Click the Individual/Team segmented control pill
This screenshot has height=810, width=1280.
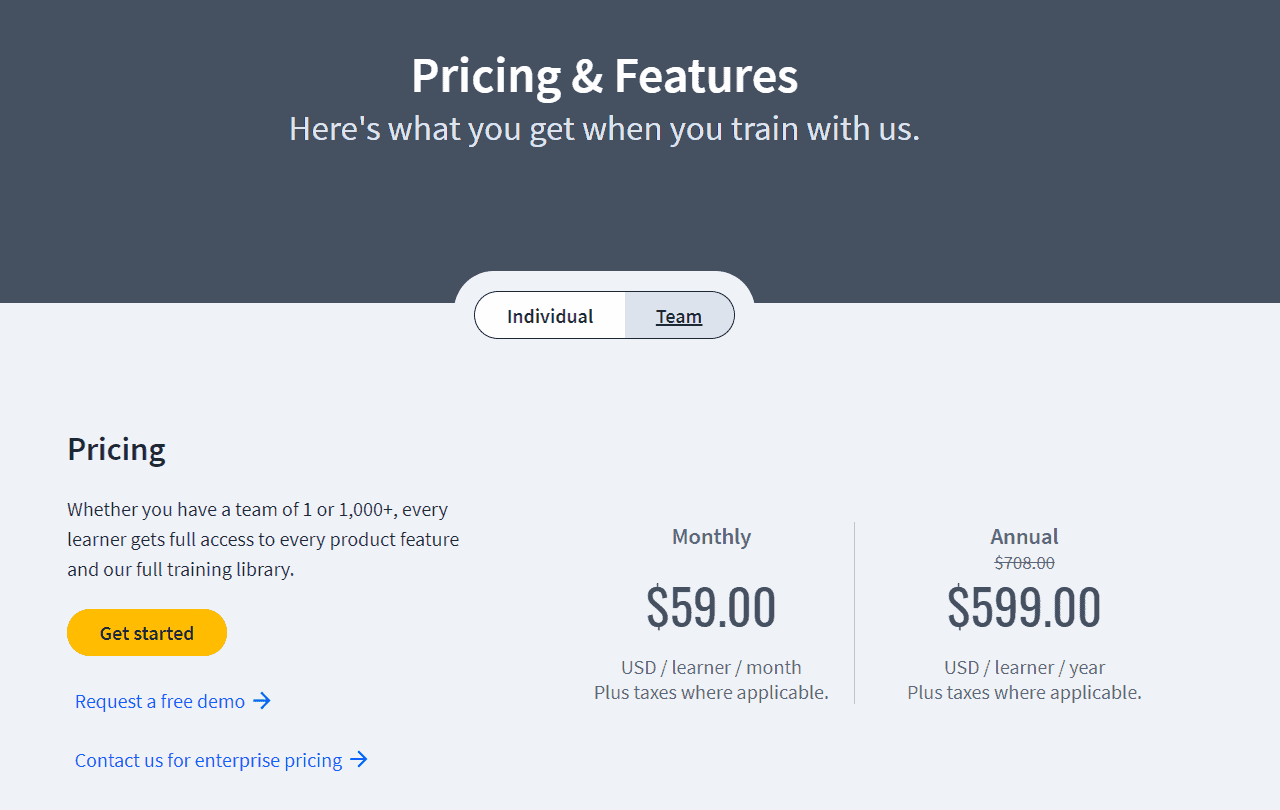click(x=604, y=315)
